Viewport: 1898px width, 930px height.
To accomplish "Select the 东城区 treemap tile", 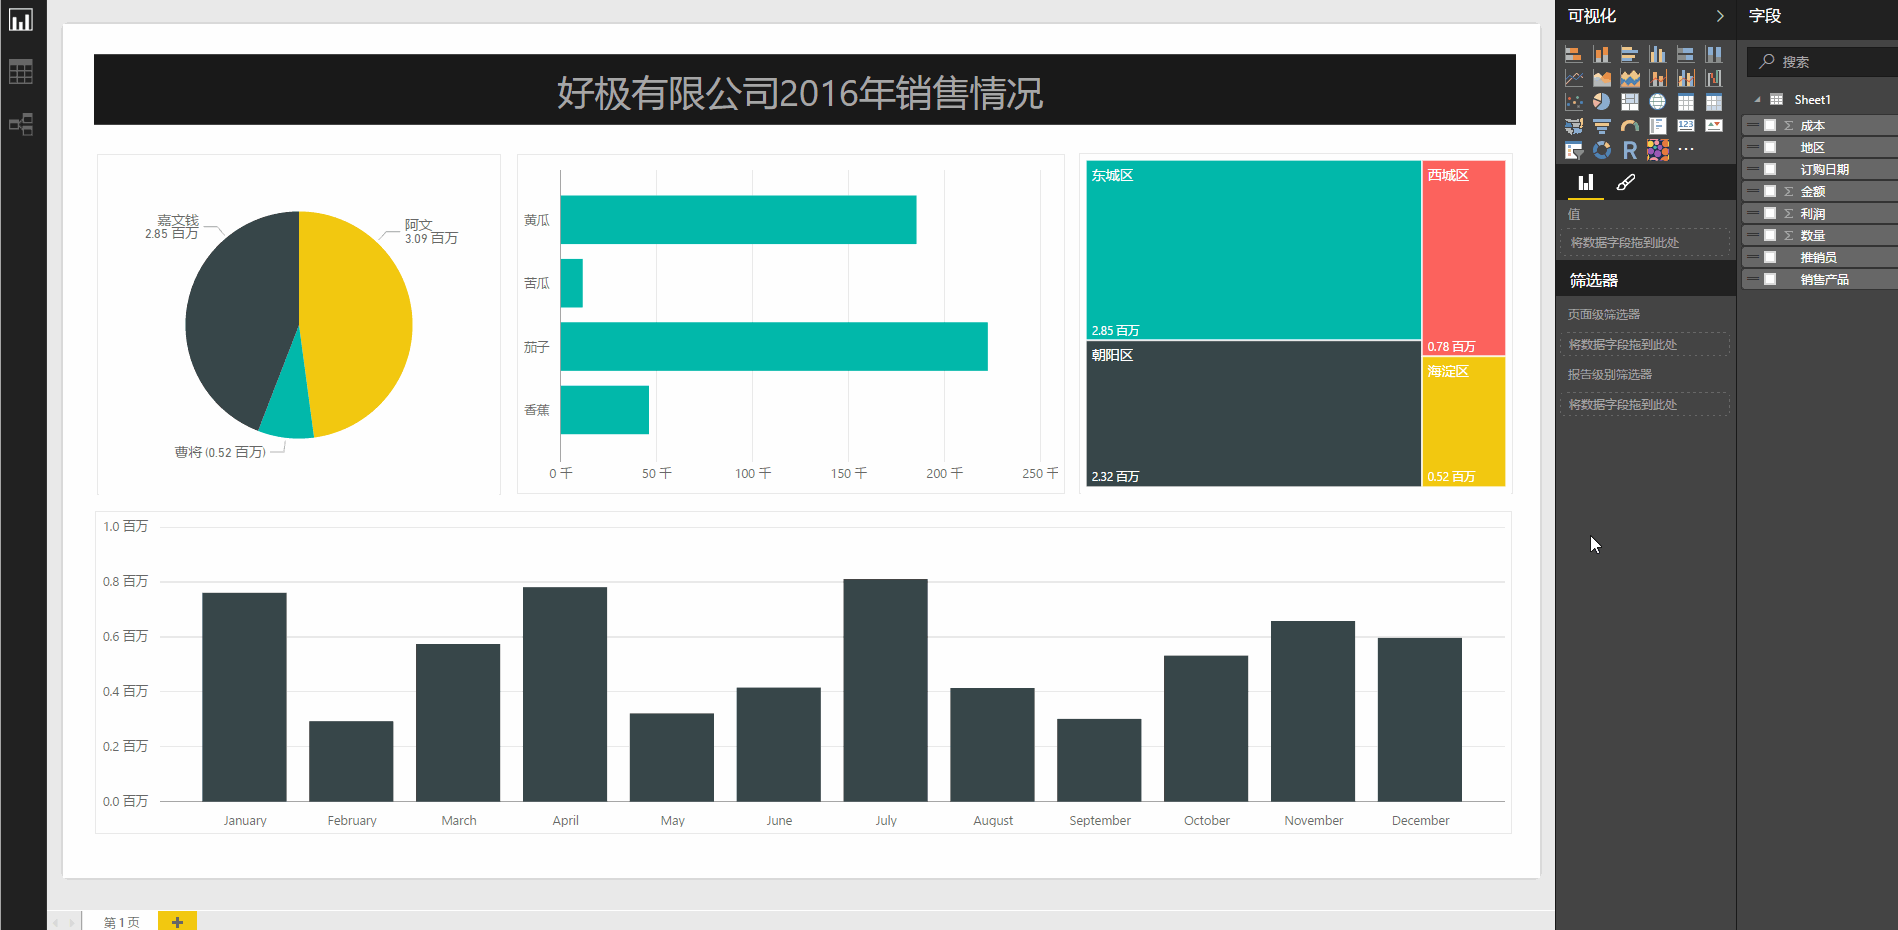I will [1253, 250].
